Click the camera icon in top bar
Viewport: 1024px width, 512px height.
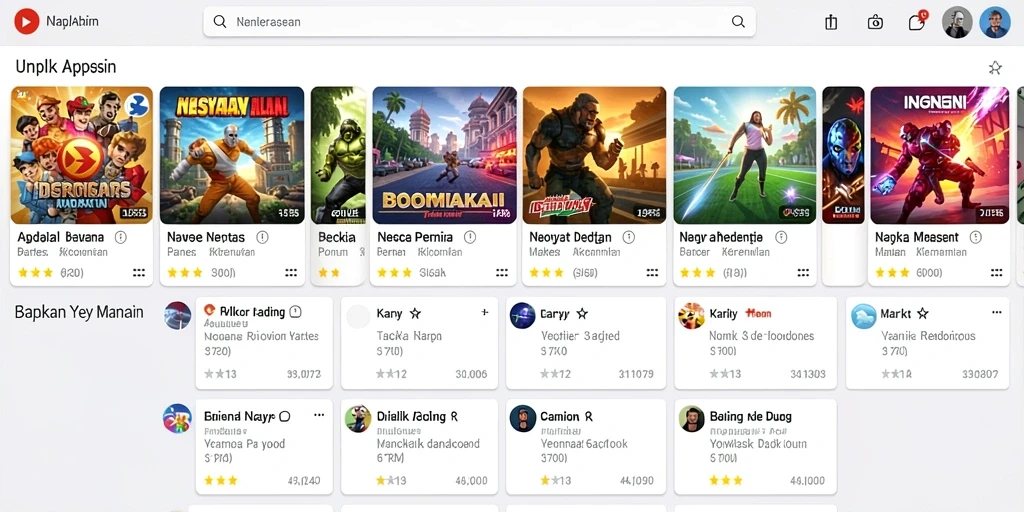click(x=875, y=22)
